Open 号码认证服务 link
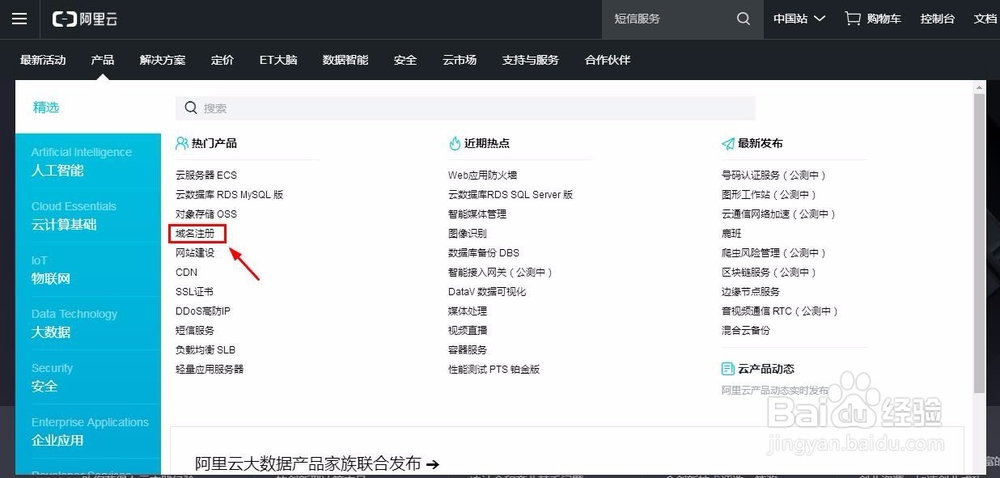1000x478 pixels. [x=774, y=175]
